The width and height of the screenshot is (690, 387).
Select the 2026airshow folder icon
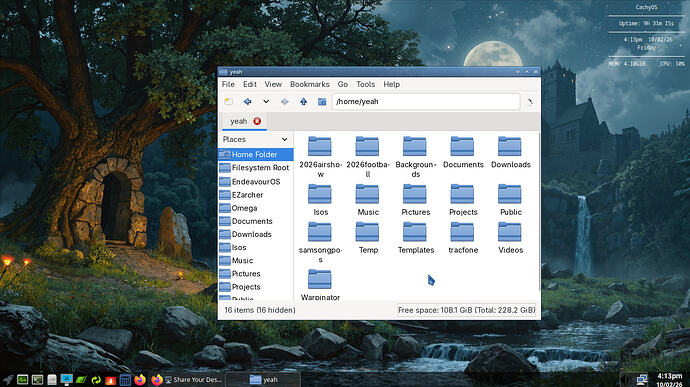tap(320, 146)
